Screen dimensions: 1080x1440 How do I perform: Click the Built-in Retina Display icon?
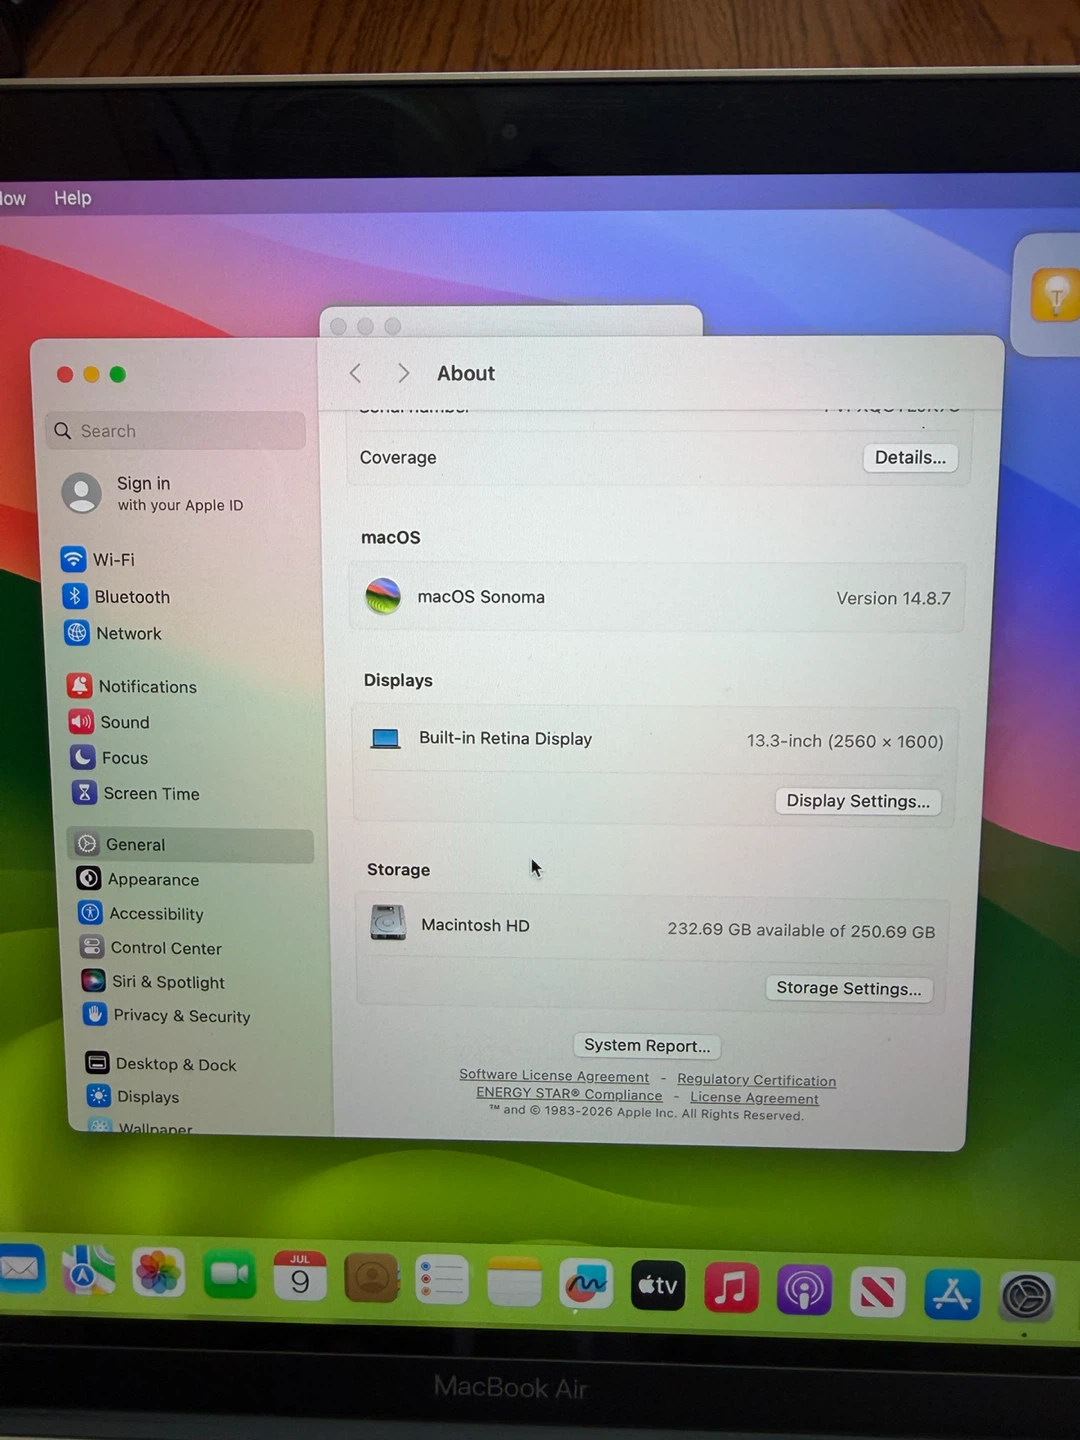(385, 739)
